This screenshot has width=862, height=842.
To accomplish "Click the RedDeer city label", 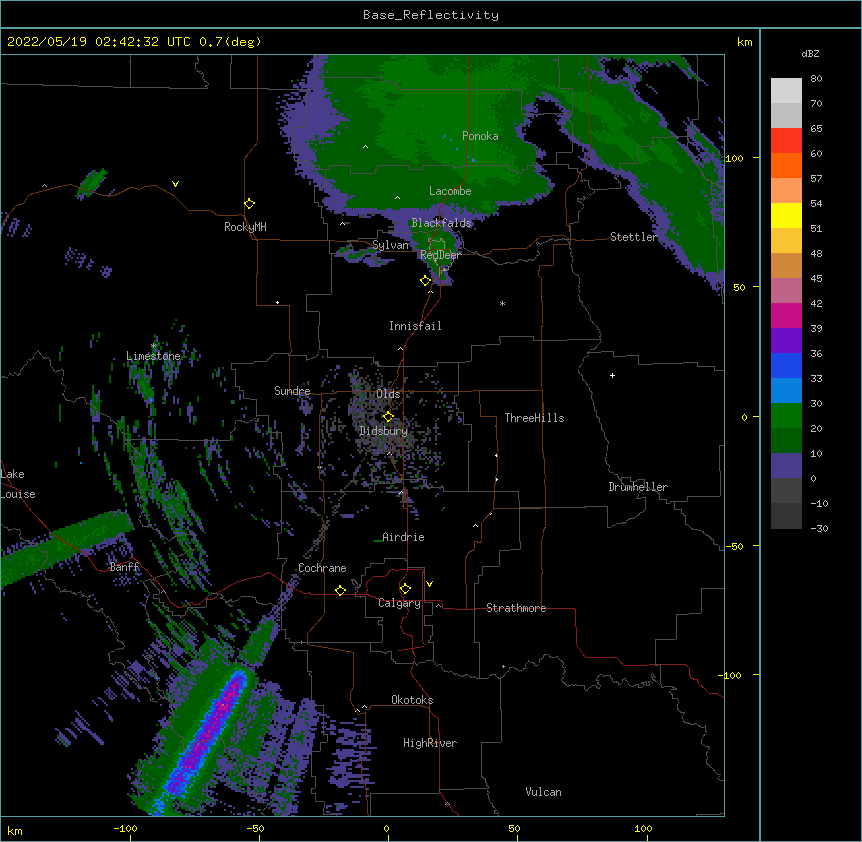I will (440, 255).
